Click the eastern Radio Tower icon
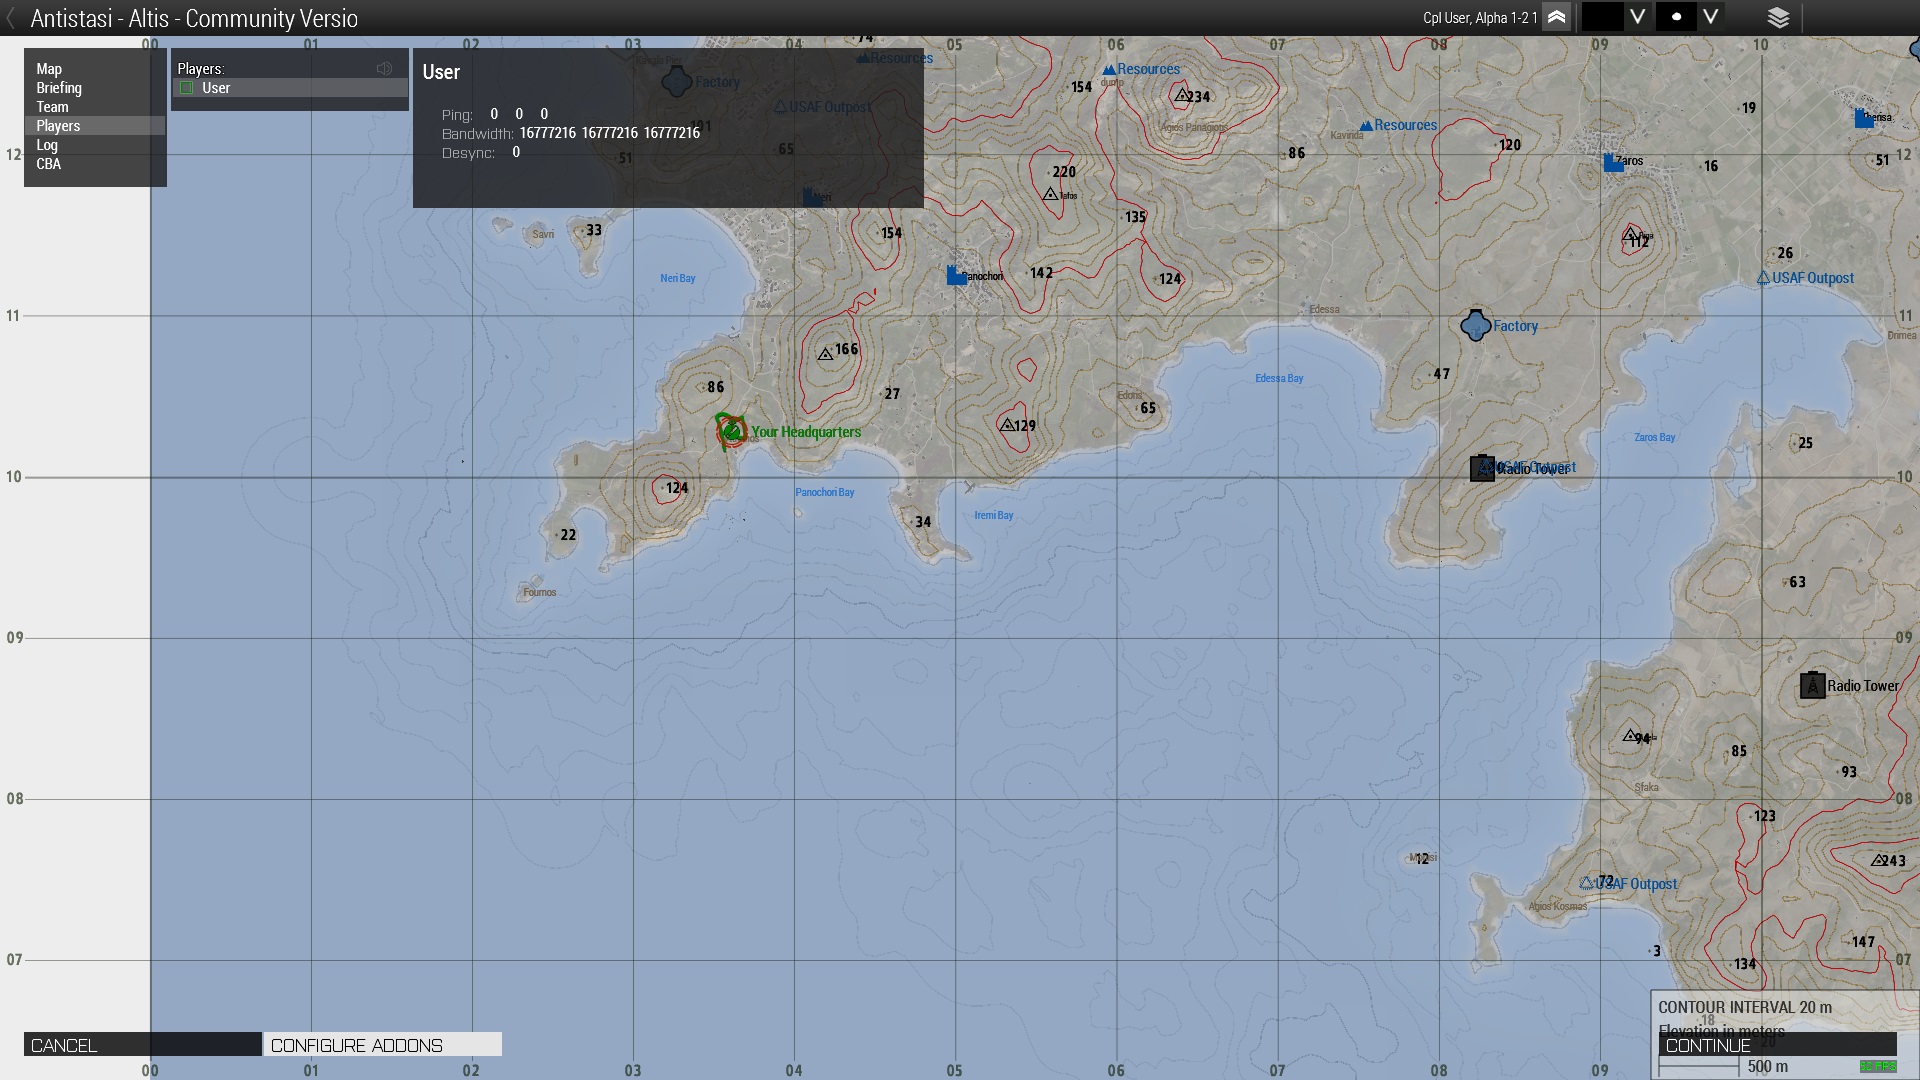1920x1080 pixels. tap(1812, 686)
